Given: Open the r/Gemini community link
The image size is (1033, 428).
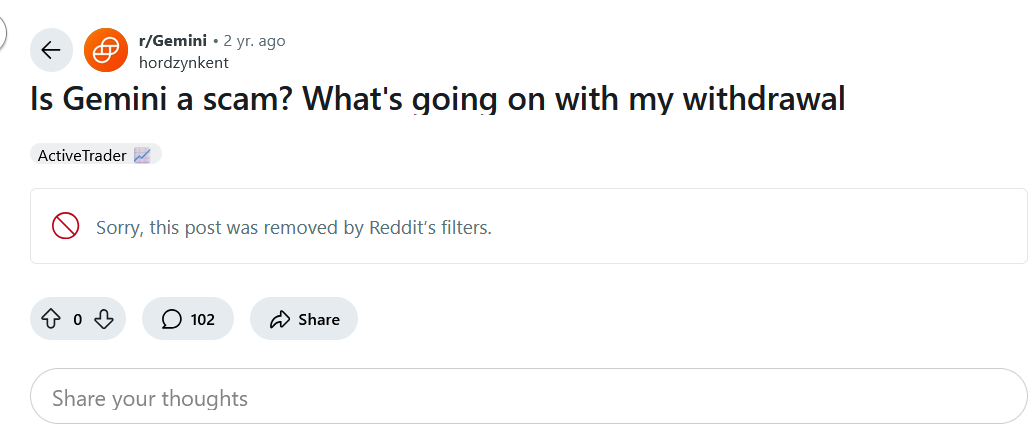Looking at the screenshot, I should point(173,41).
